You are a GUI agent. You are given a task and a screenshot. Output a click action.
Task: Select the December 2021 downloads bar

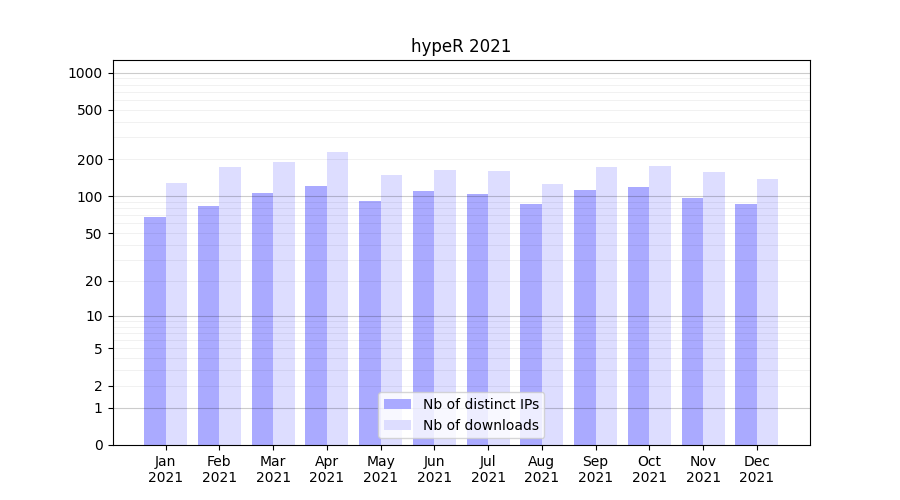tap(767, 312)
